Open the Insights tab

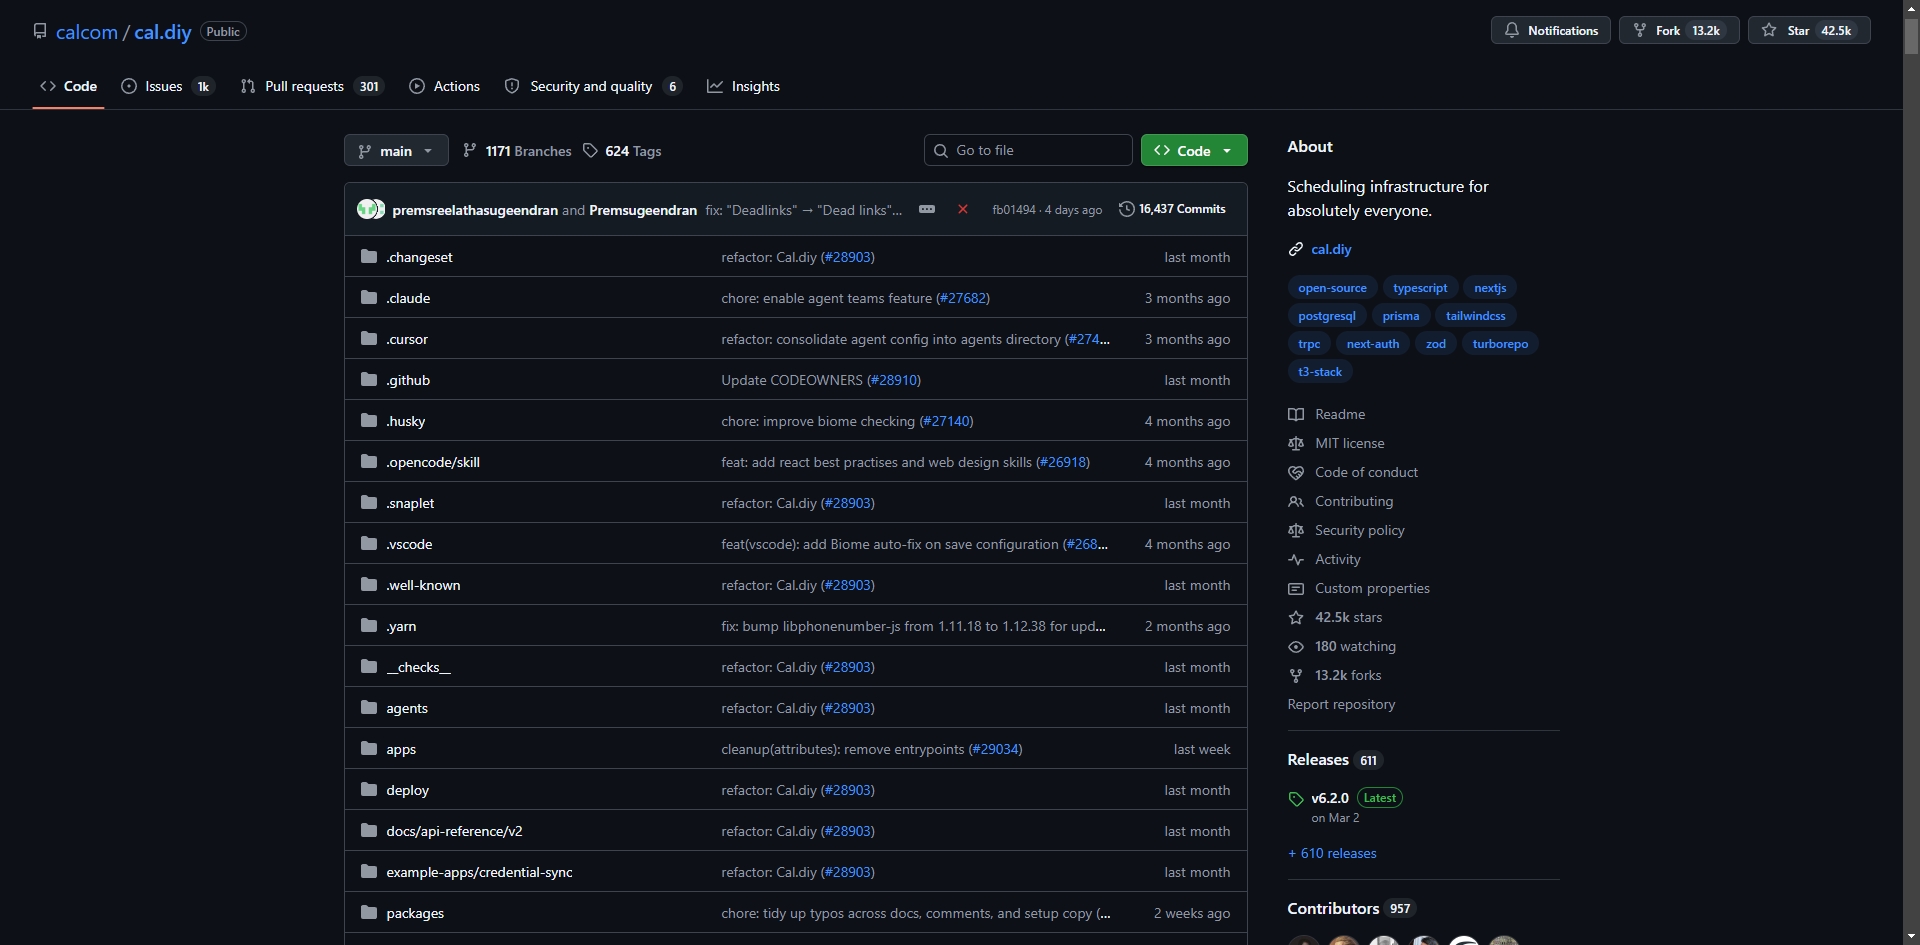coord(743,86)
